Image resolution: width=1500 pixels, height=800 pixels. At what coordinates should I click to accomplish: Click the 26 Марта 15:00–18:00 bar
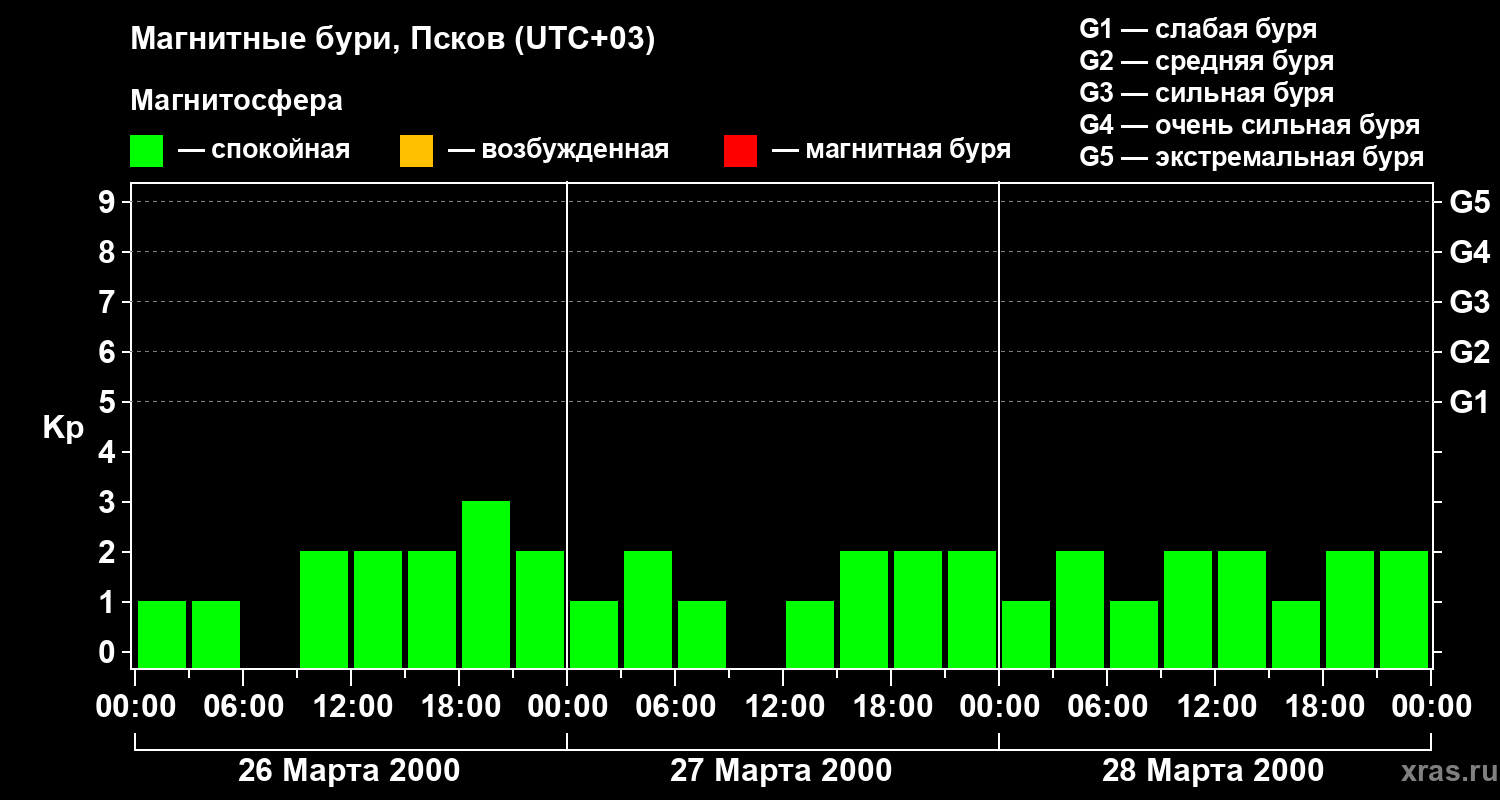click(x=432, y=609)
